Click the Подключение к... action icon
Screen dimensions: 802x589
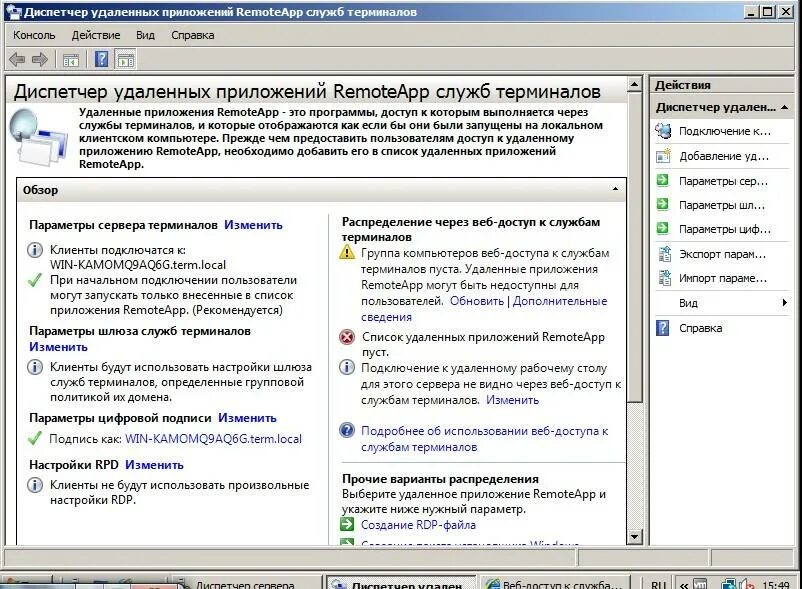pos(663,131)
